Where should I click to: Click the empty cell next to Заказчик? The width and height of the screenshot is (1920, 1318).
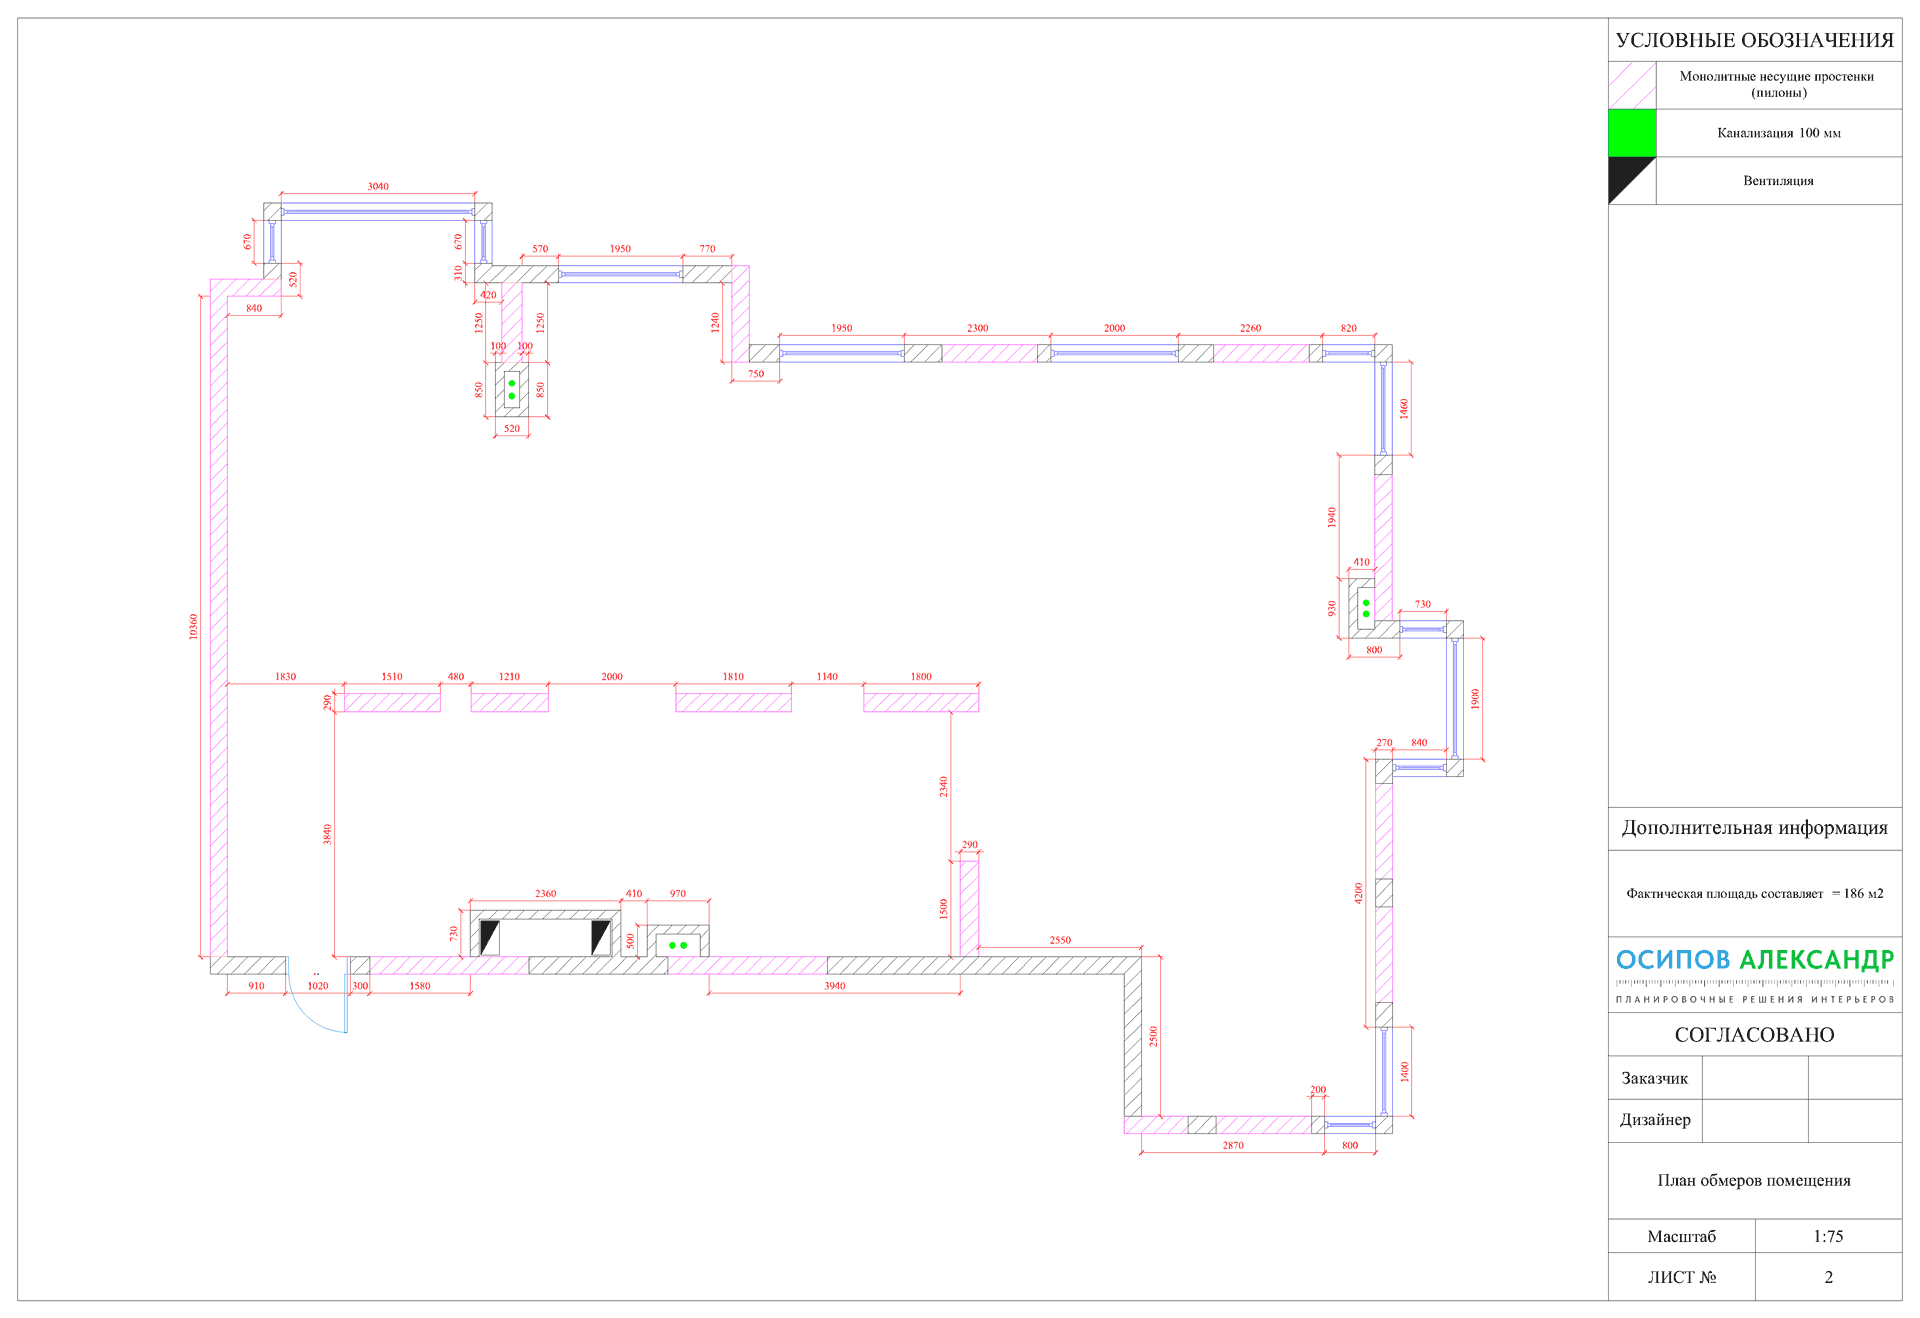click(x=1754, y=1078)
